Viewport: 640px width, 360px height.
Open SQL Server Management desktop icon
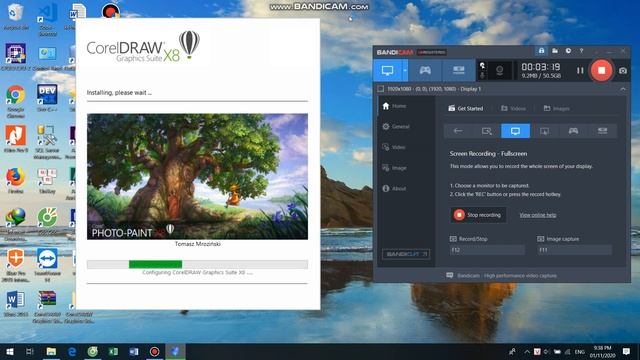pos(47,142)
